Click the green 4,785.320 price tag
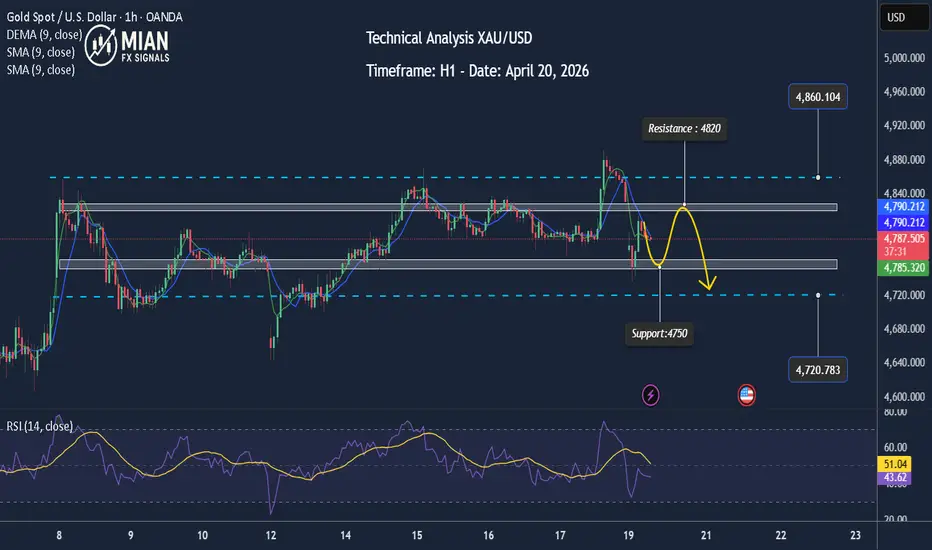 click(x=904, y=268)
